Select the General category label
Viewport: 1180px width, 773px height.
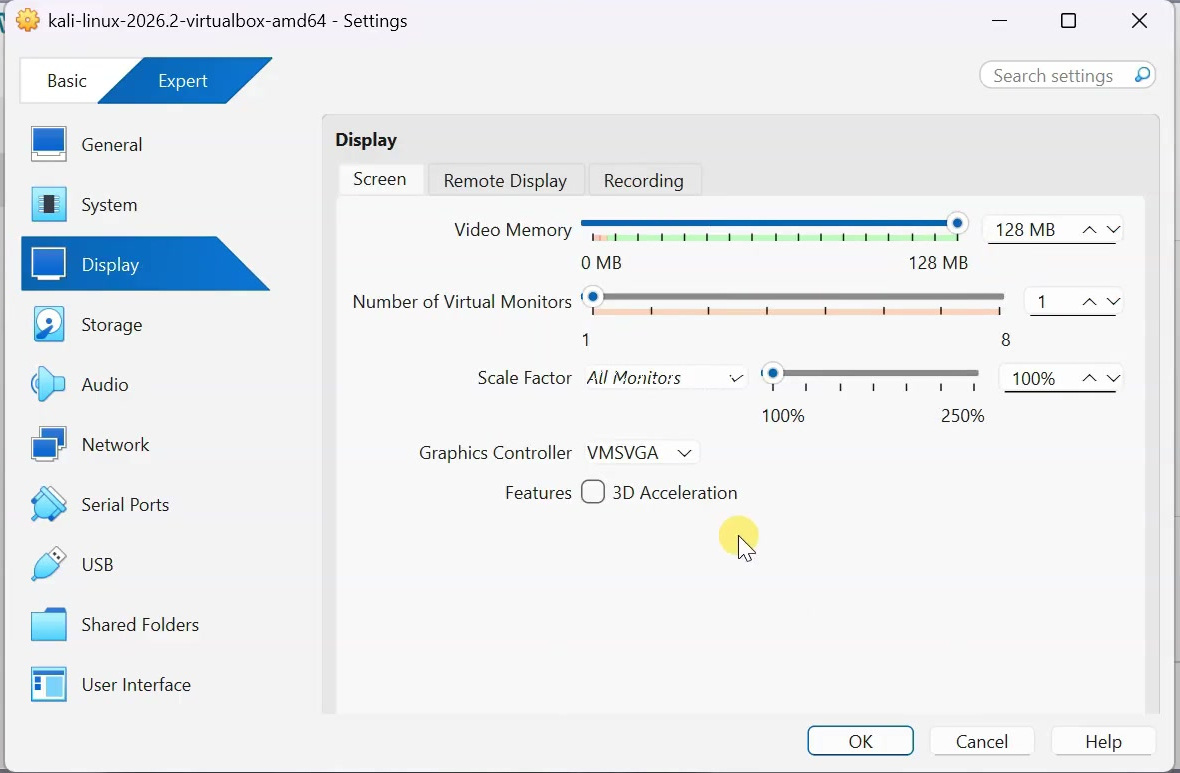click(111, 145)
